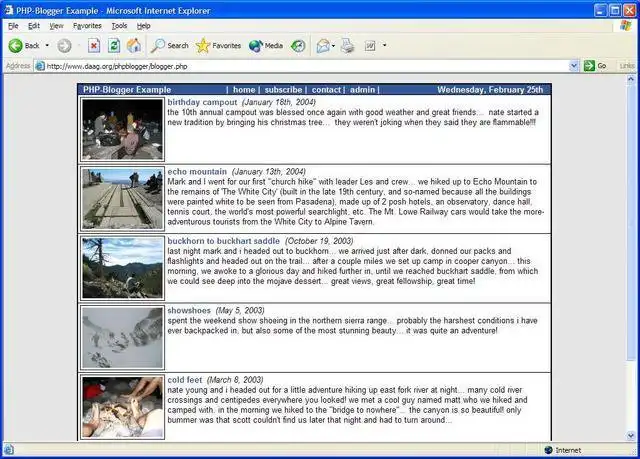
Task: Click the scrollbar up arrow
Action: pos(631,79)
